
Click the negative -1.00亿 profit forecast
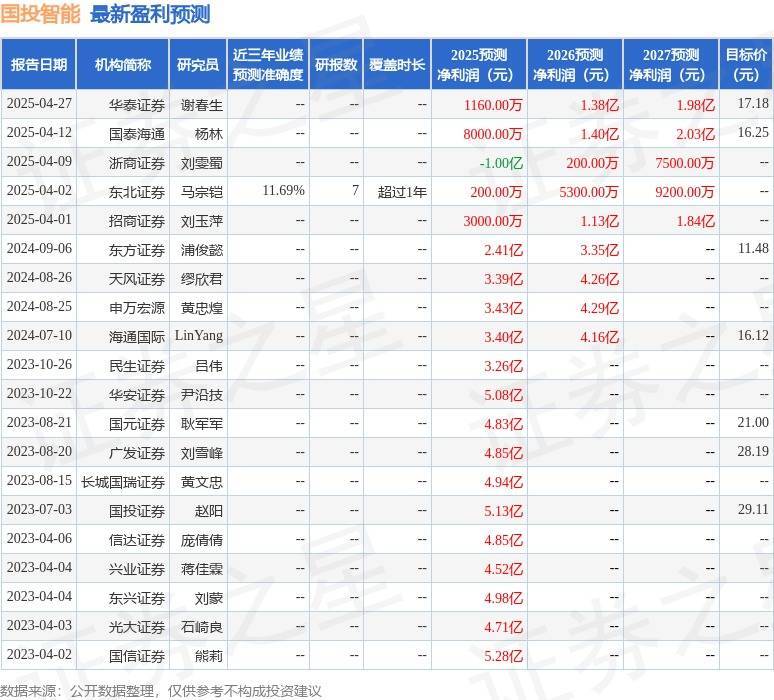pos(502,162)
